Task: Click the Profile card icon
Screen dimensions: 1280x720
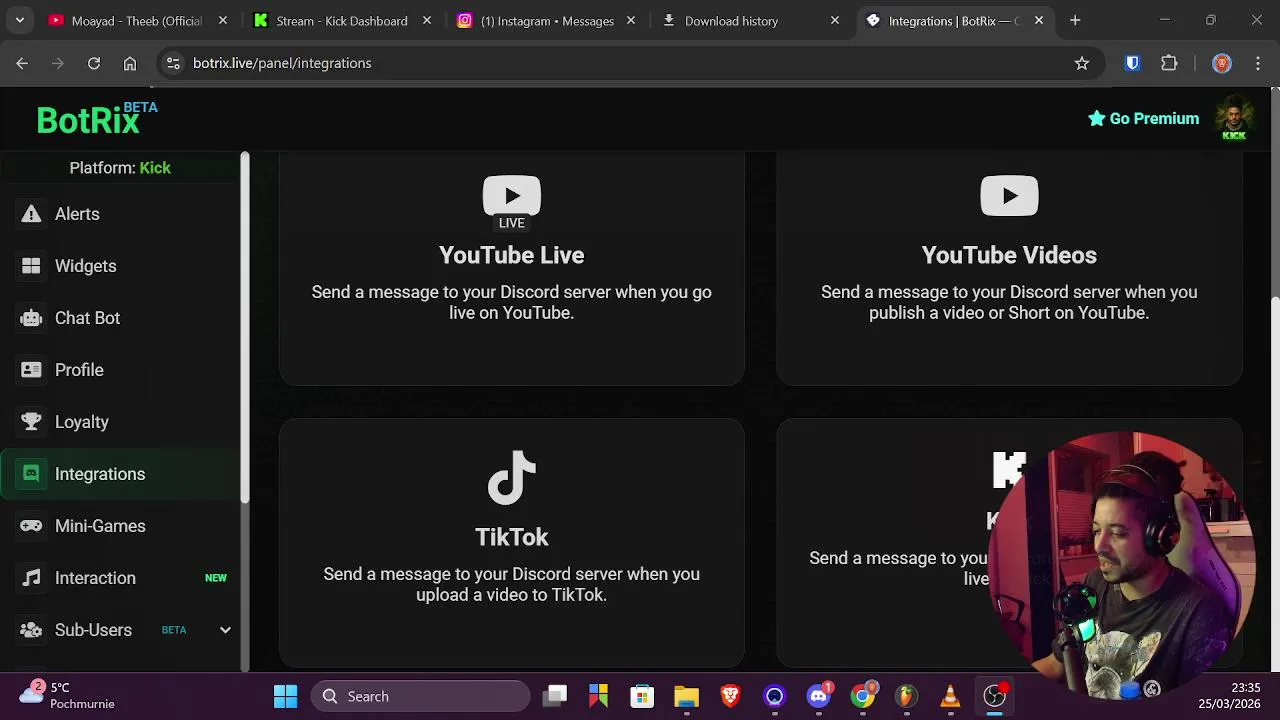Action: pos(31,370)
